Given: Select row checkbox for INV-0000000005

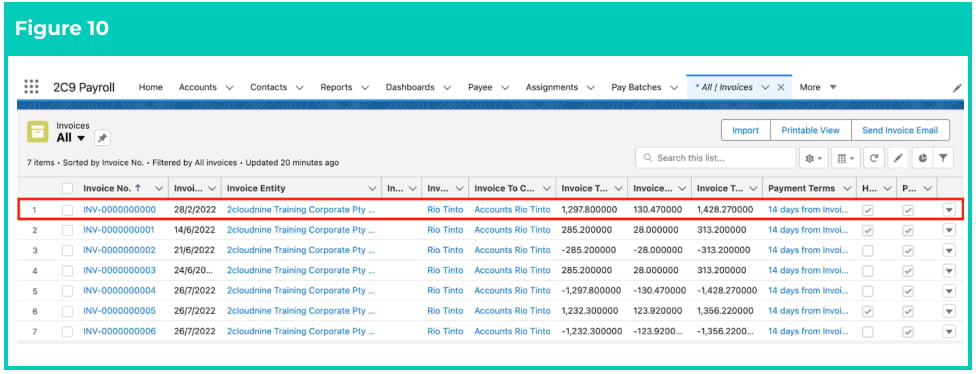Looking at the screenshot, I should tap(67, 311).
